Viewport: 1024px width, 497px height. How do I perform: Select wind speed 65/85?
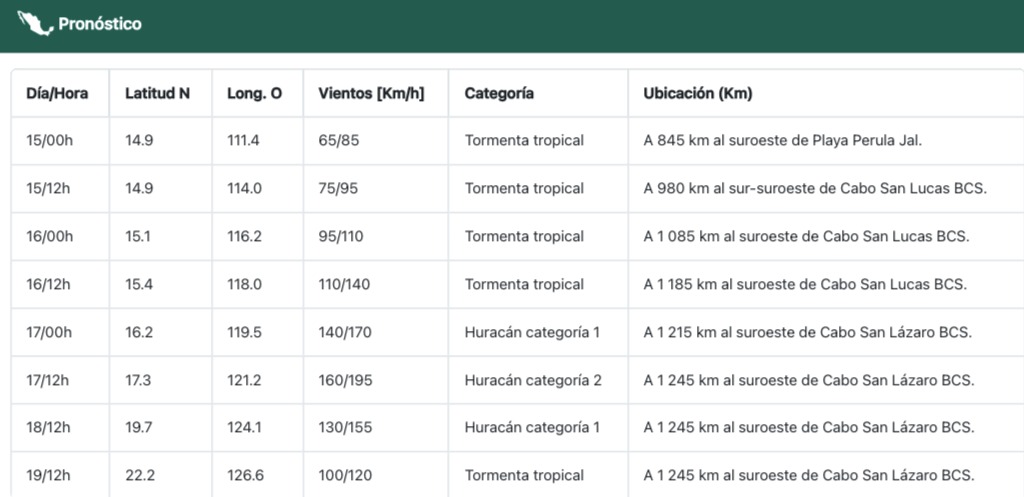pos(339,140)
